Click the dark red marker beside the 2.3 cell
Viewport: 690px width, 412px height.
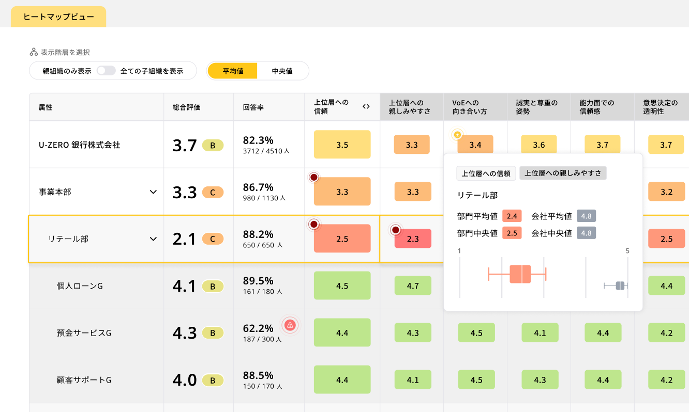pyautogui.click(x=396, y=230)
